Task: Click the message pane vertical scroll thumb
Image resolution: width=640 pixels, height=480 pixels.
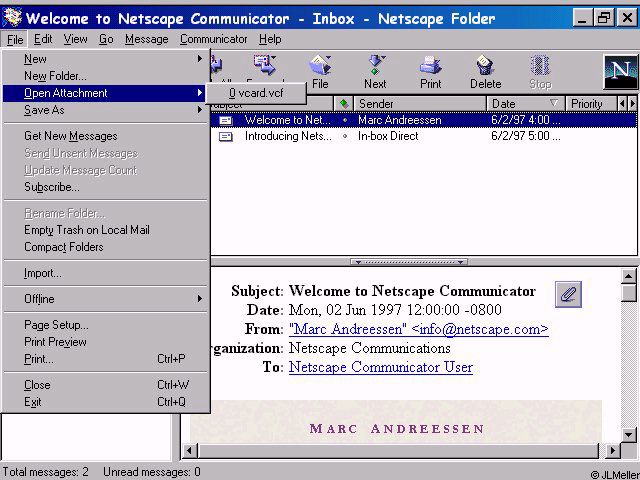Action: click(x=629, y=293)
